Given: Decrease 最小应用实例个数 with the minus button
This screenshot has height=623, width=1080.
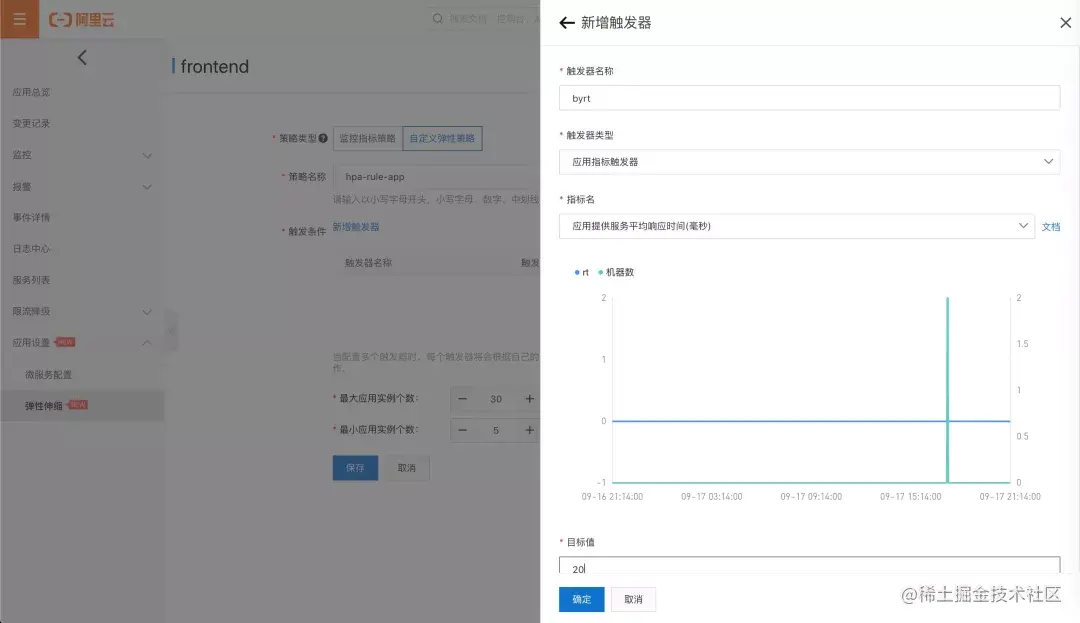Looking at the screenshot, I should pos(462,430).
